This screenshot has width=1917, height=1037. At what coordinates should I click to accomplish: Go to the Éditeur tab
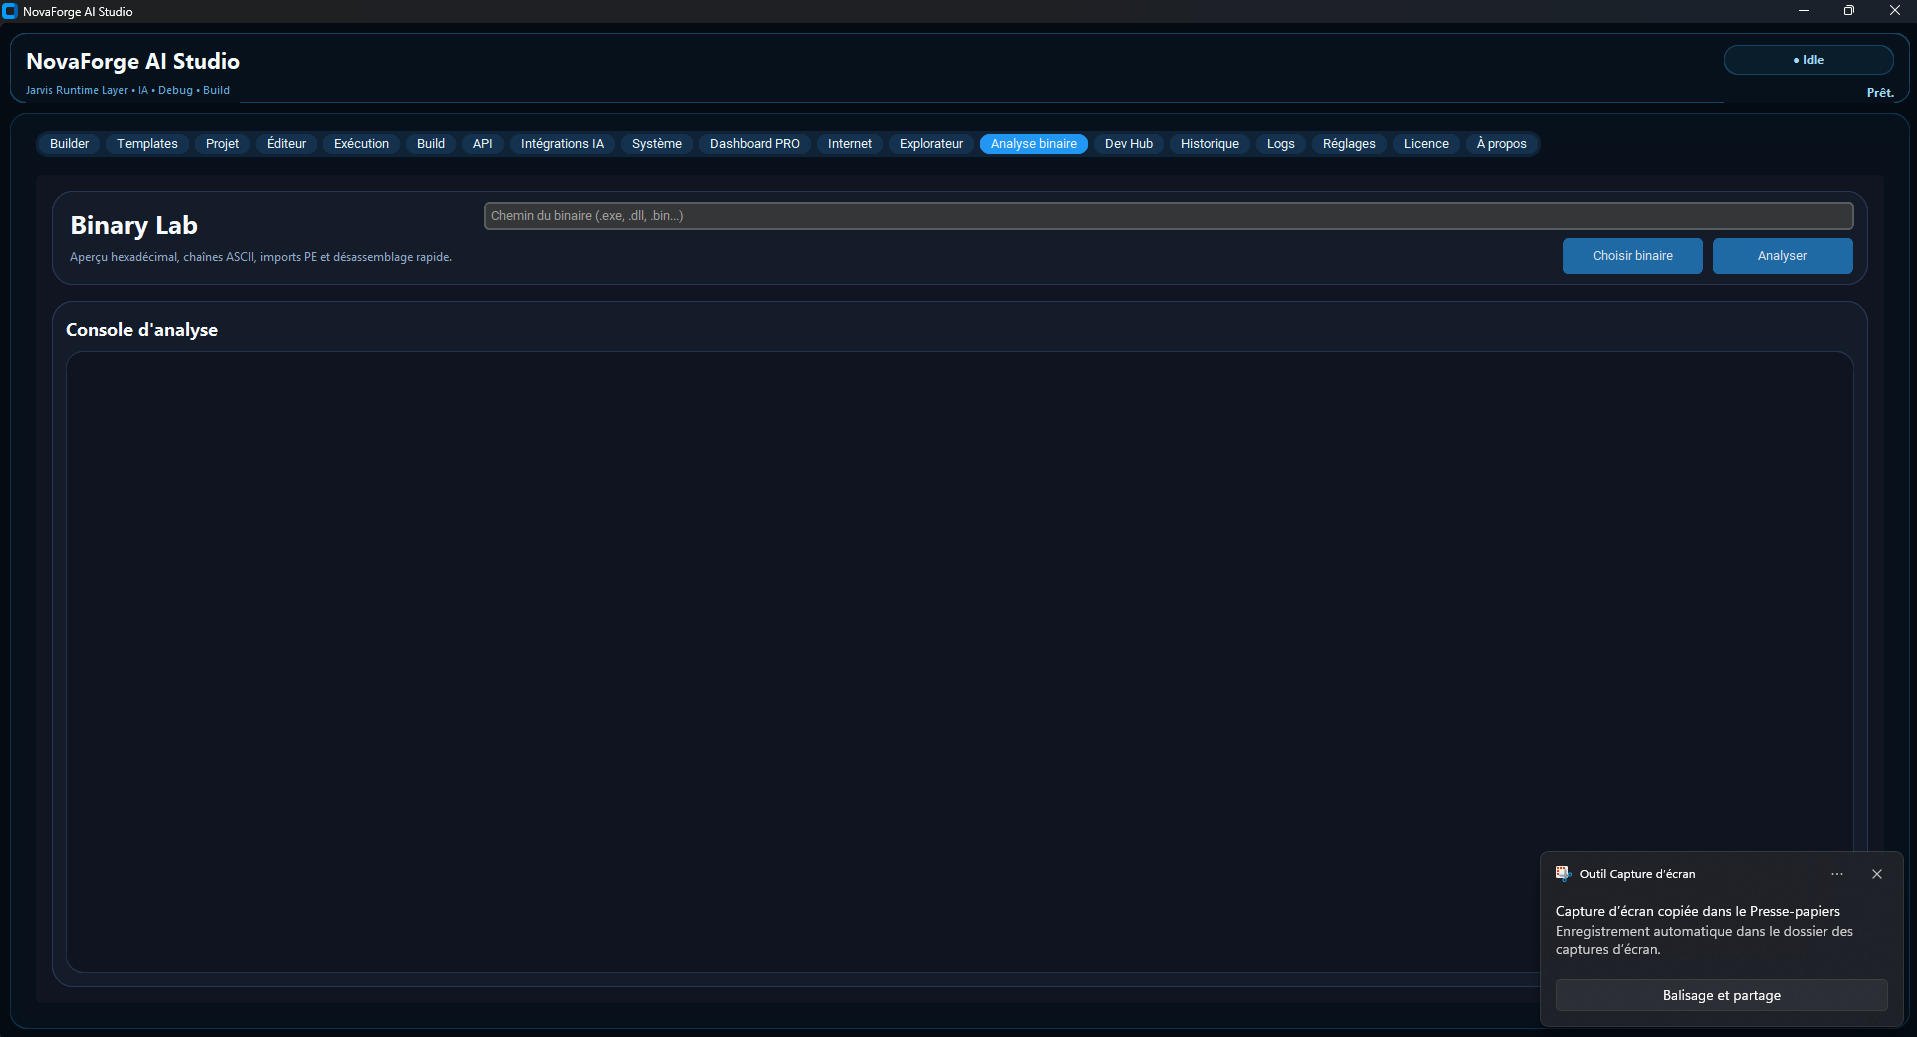tap(286, 144)
